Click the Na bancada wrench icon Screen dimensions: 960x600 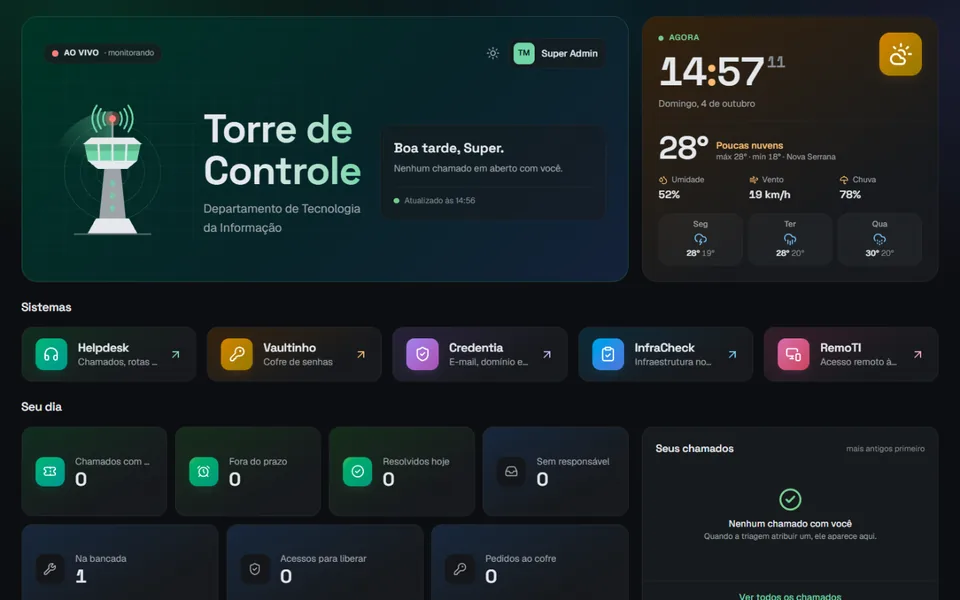[50, 569]
